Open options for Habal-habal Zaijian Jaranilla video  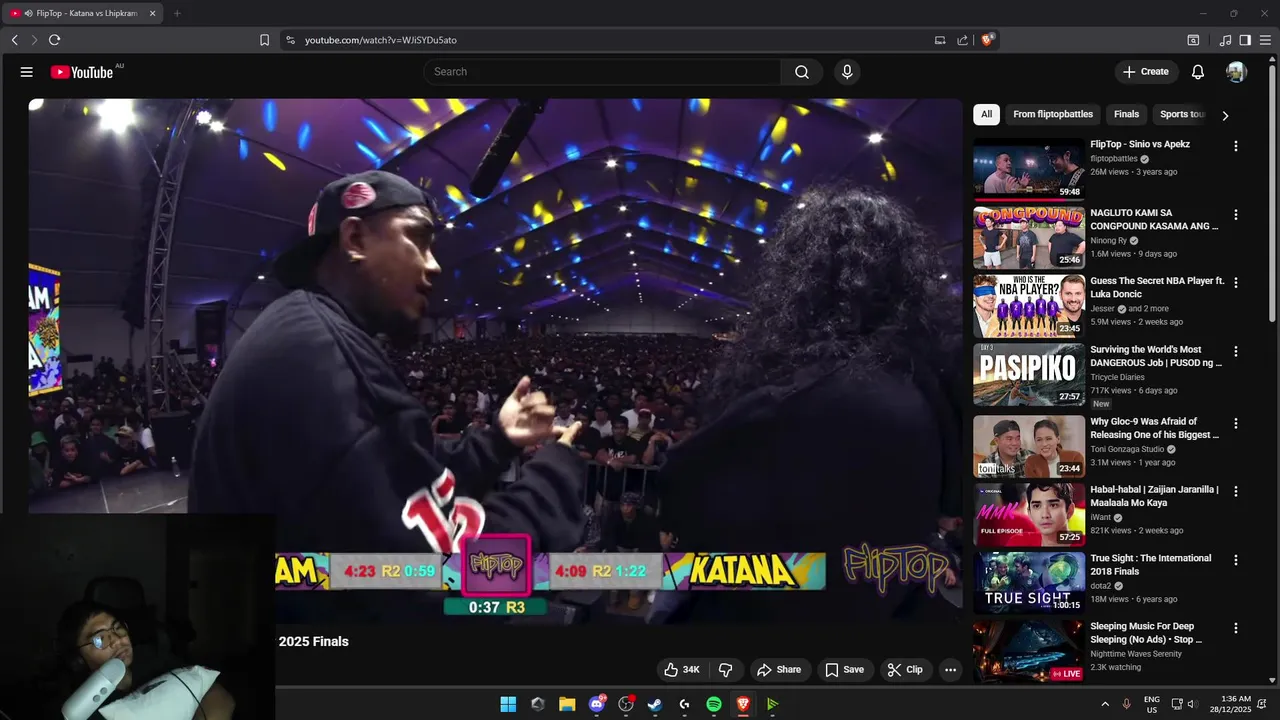pyautogui.click(x=1235, y=492)
